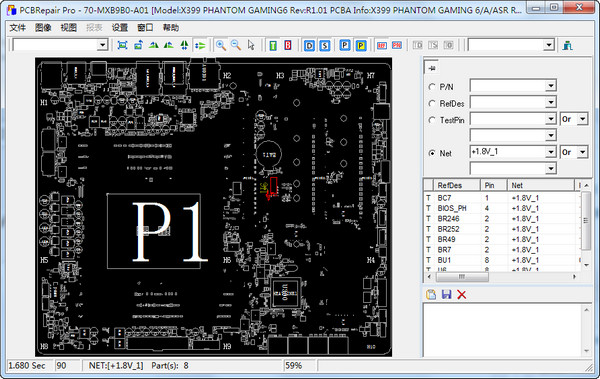Open the RefDes dropdown list
This screenshot has height=379, width=600.
(x=550, y=102)
